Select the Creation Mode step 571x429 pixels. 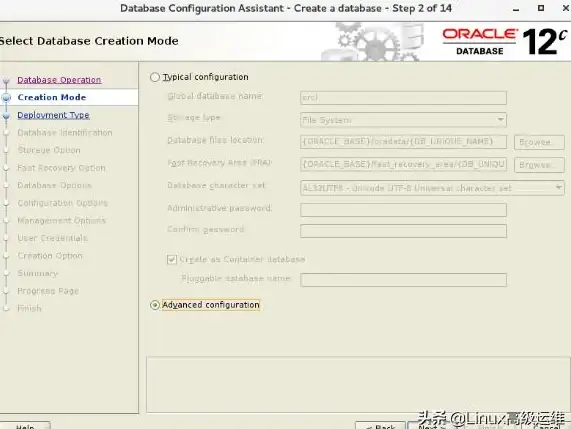point(52,97)
